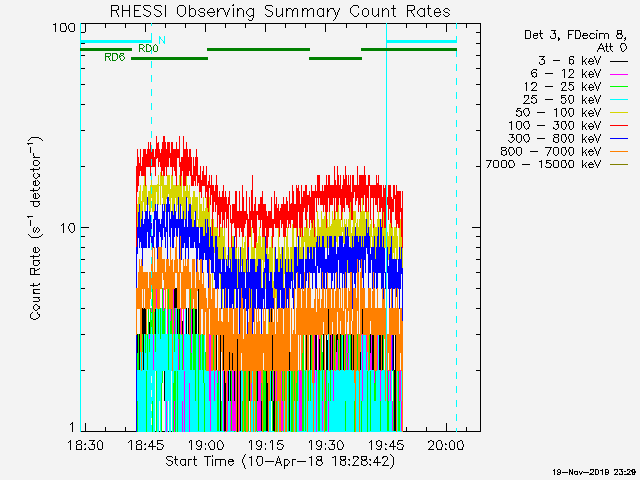
Task: Click the '12 - 25 keV' legend entry
Action: (x=562, y=87)
